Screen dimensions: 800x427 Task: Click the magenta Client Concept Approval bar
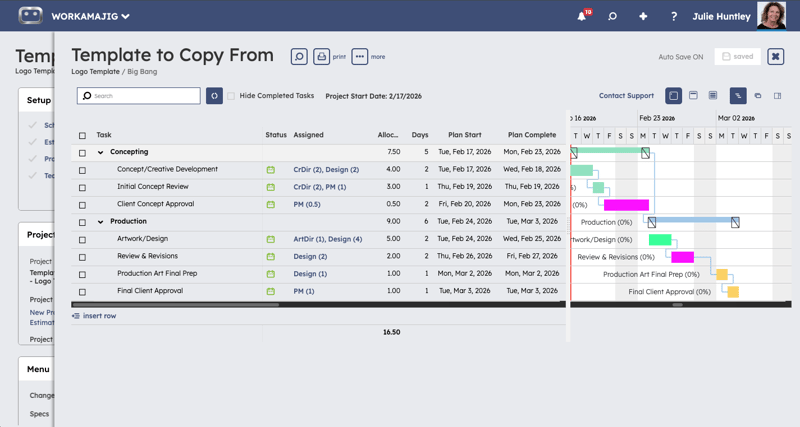(x=626, y=205)
